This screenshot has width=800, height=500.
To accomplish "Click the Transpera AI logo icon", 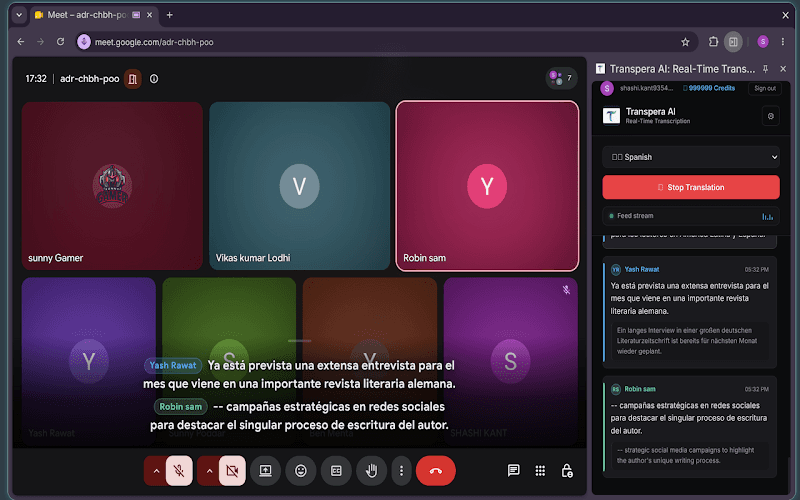I will (x=611, y=116).
